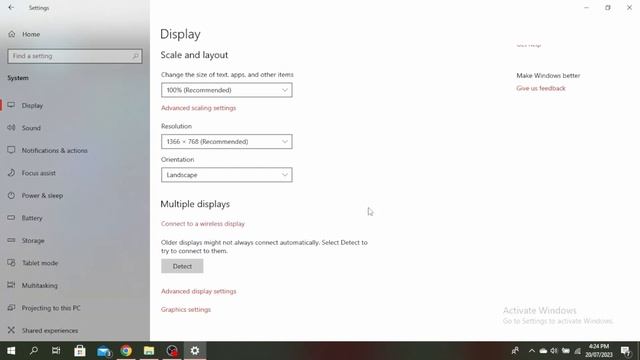Viewport: 640px width, 360px height.
Task: Go back with the Settings back arrow
Action: click(11, 7)
